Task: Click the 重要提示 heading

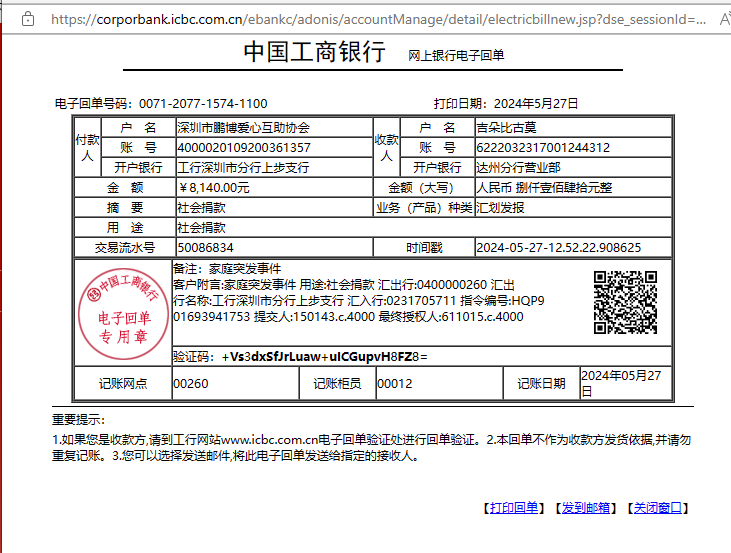Action: 79,420
